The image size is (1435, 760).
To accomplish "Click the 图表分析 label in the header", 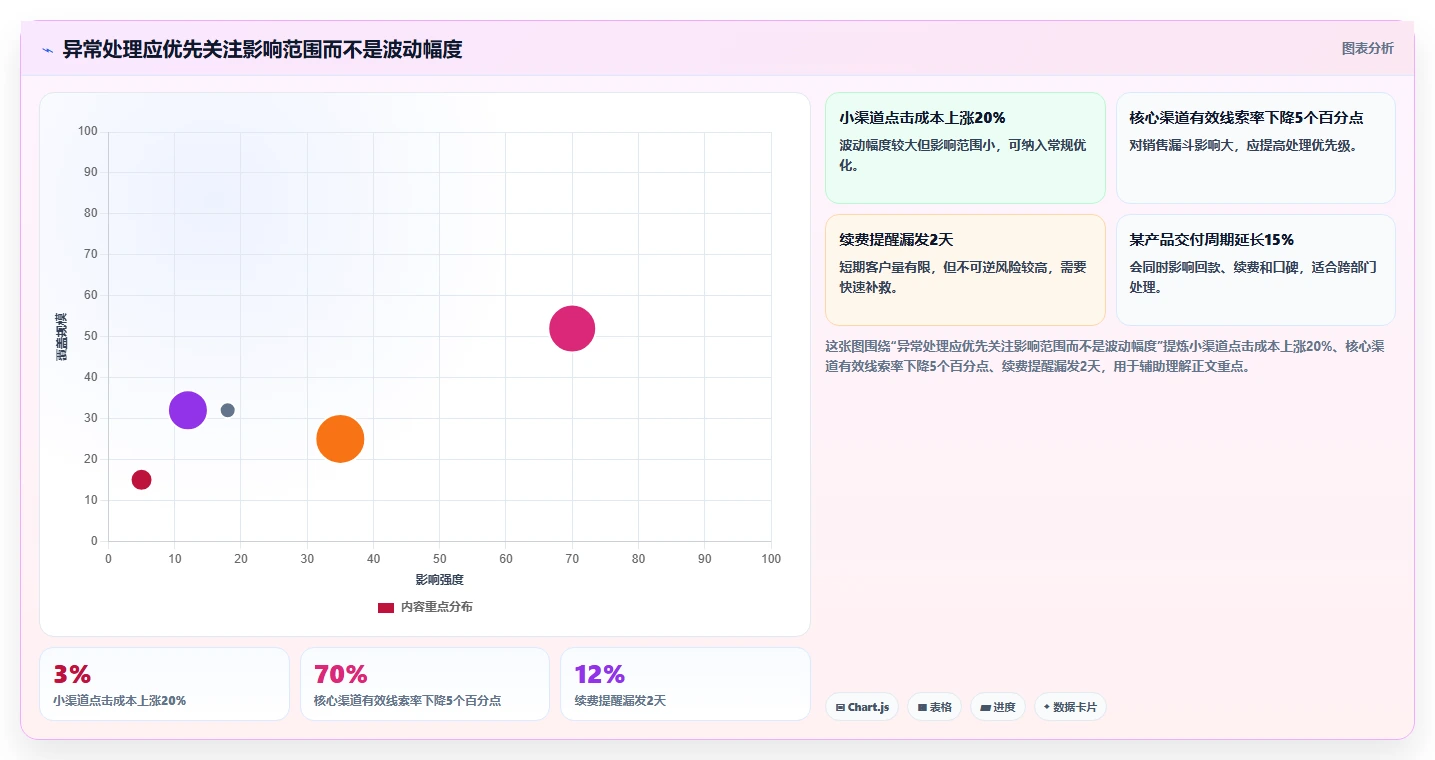I will pos(1367,48).
